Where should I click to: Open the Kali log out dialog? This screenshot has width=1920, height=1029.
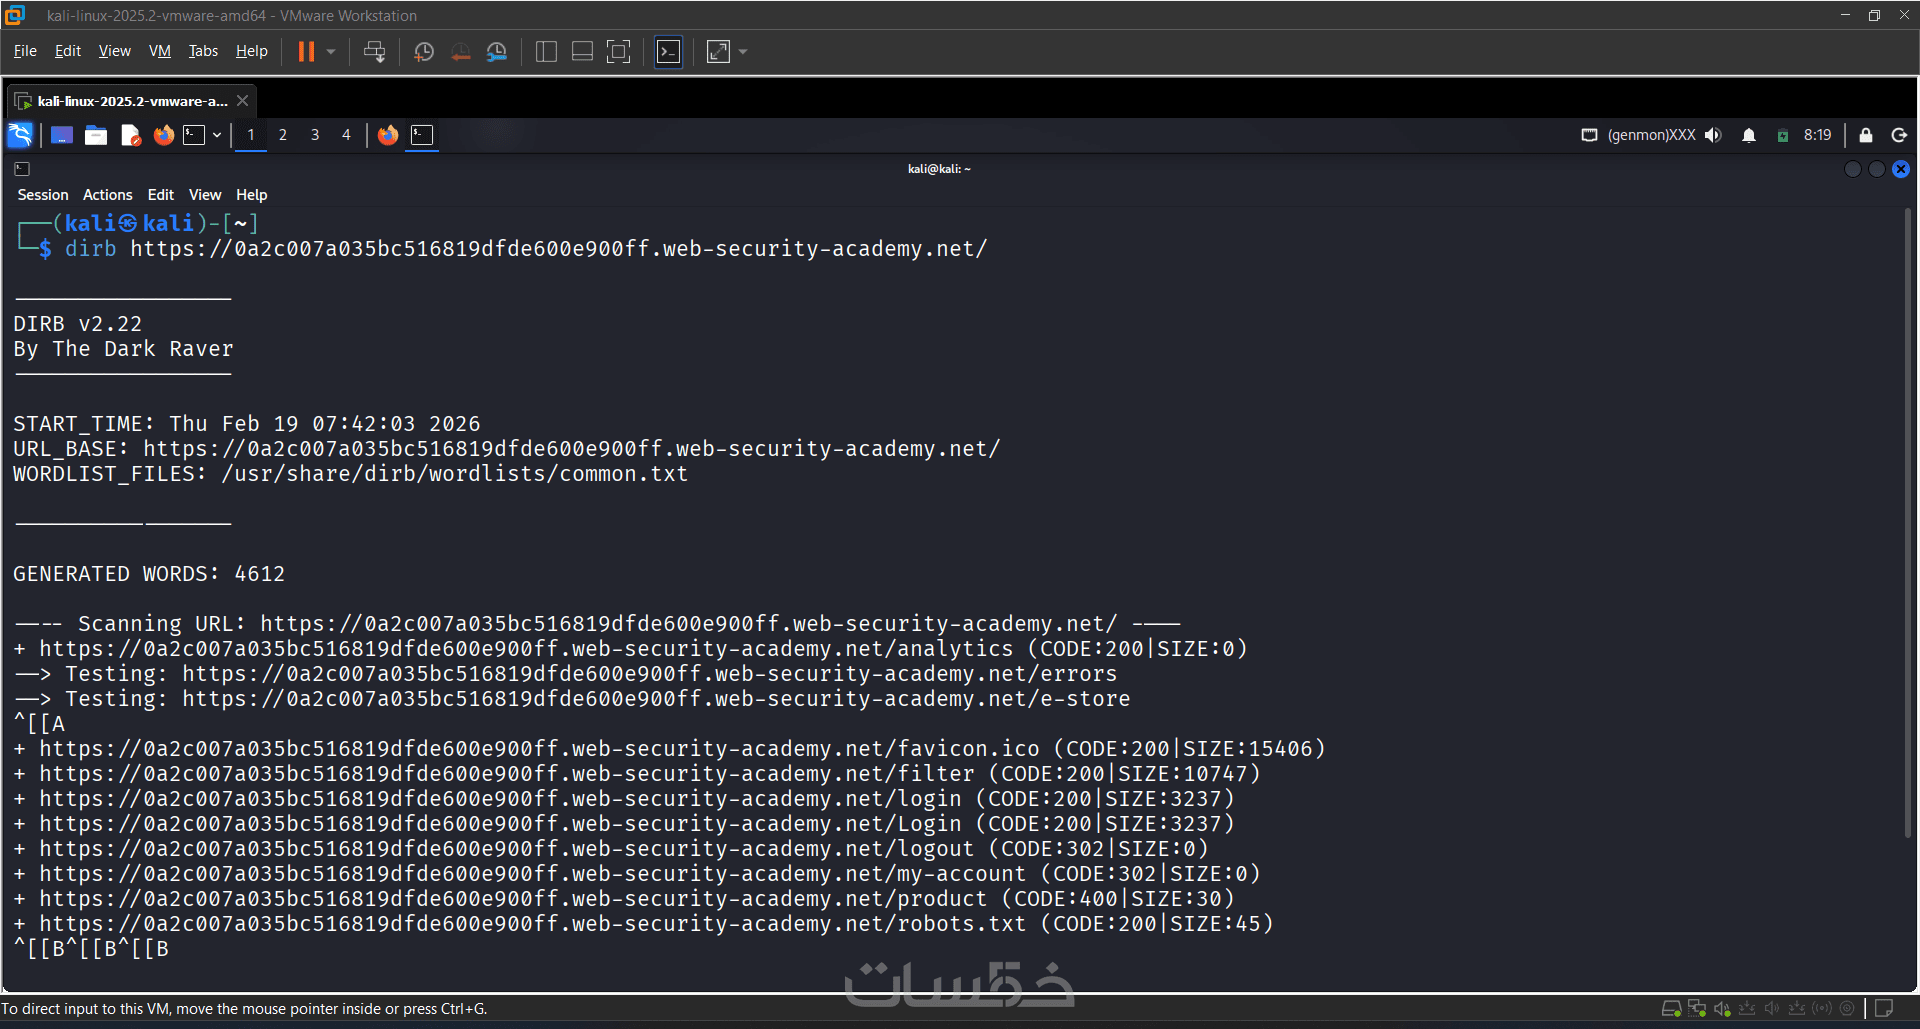[x=1899, y=135]
